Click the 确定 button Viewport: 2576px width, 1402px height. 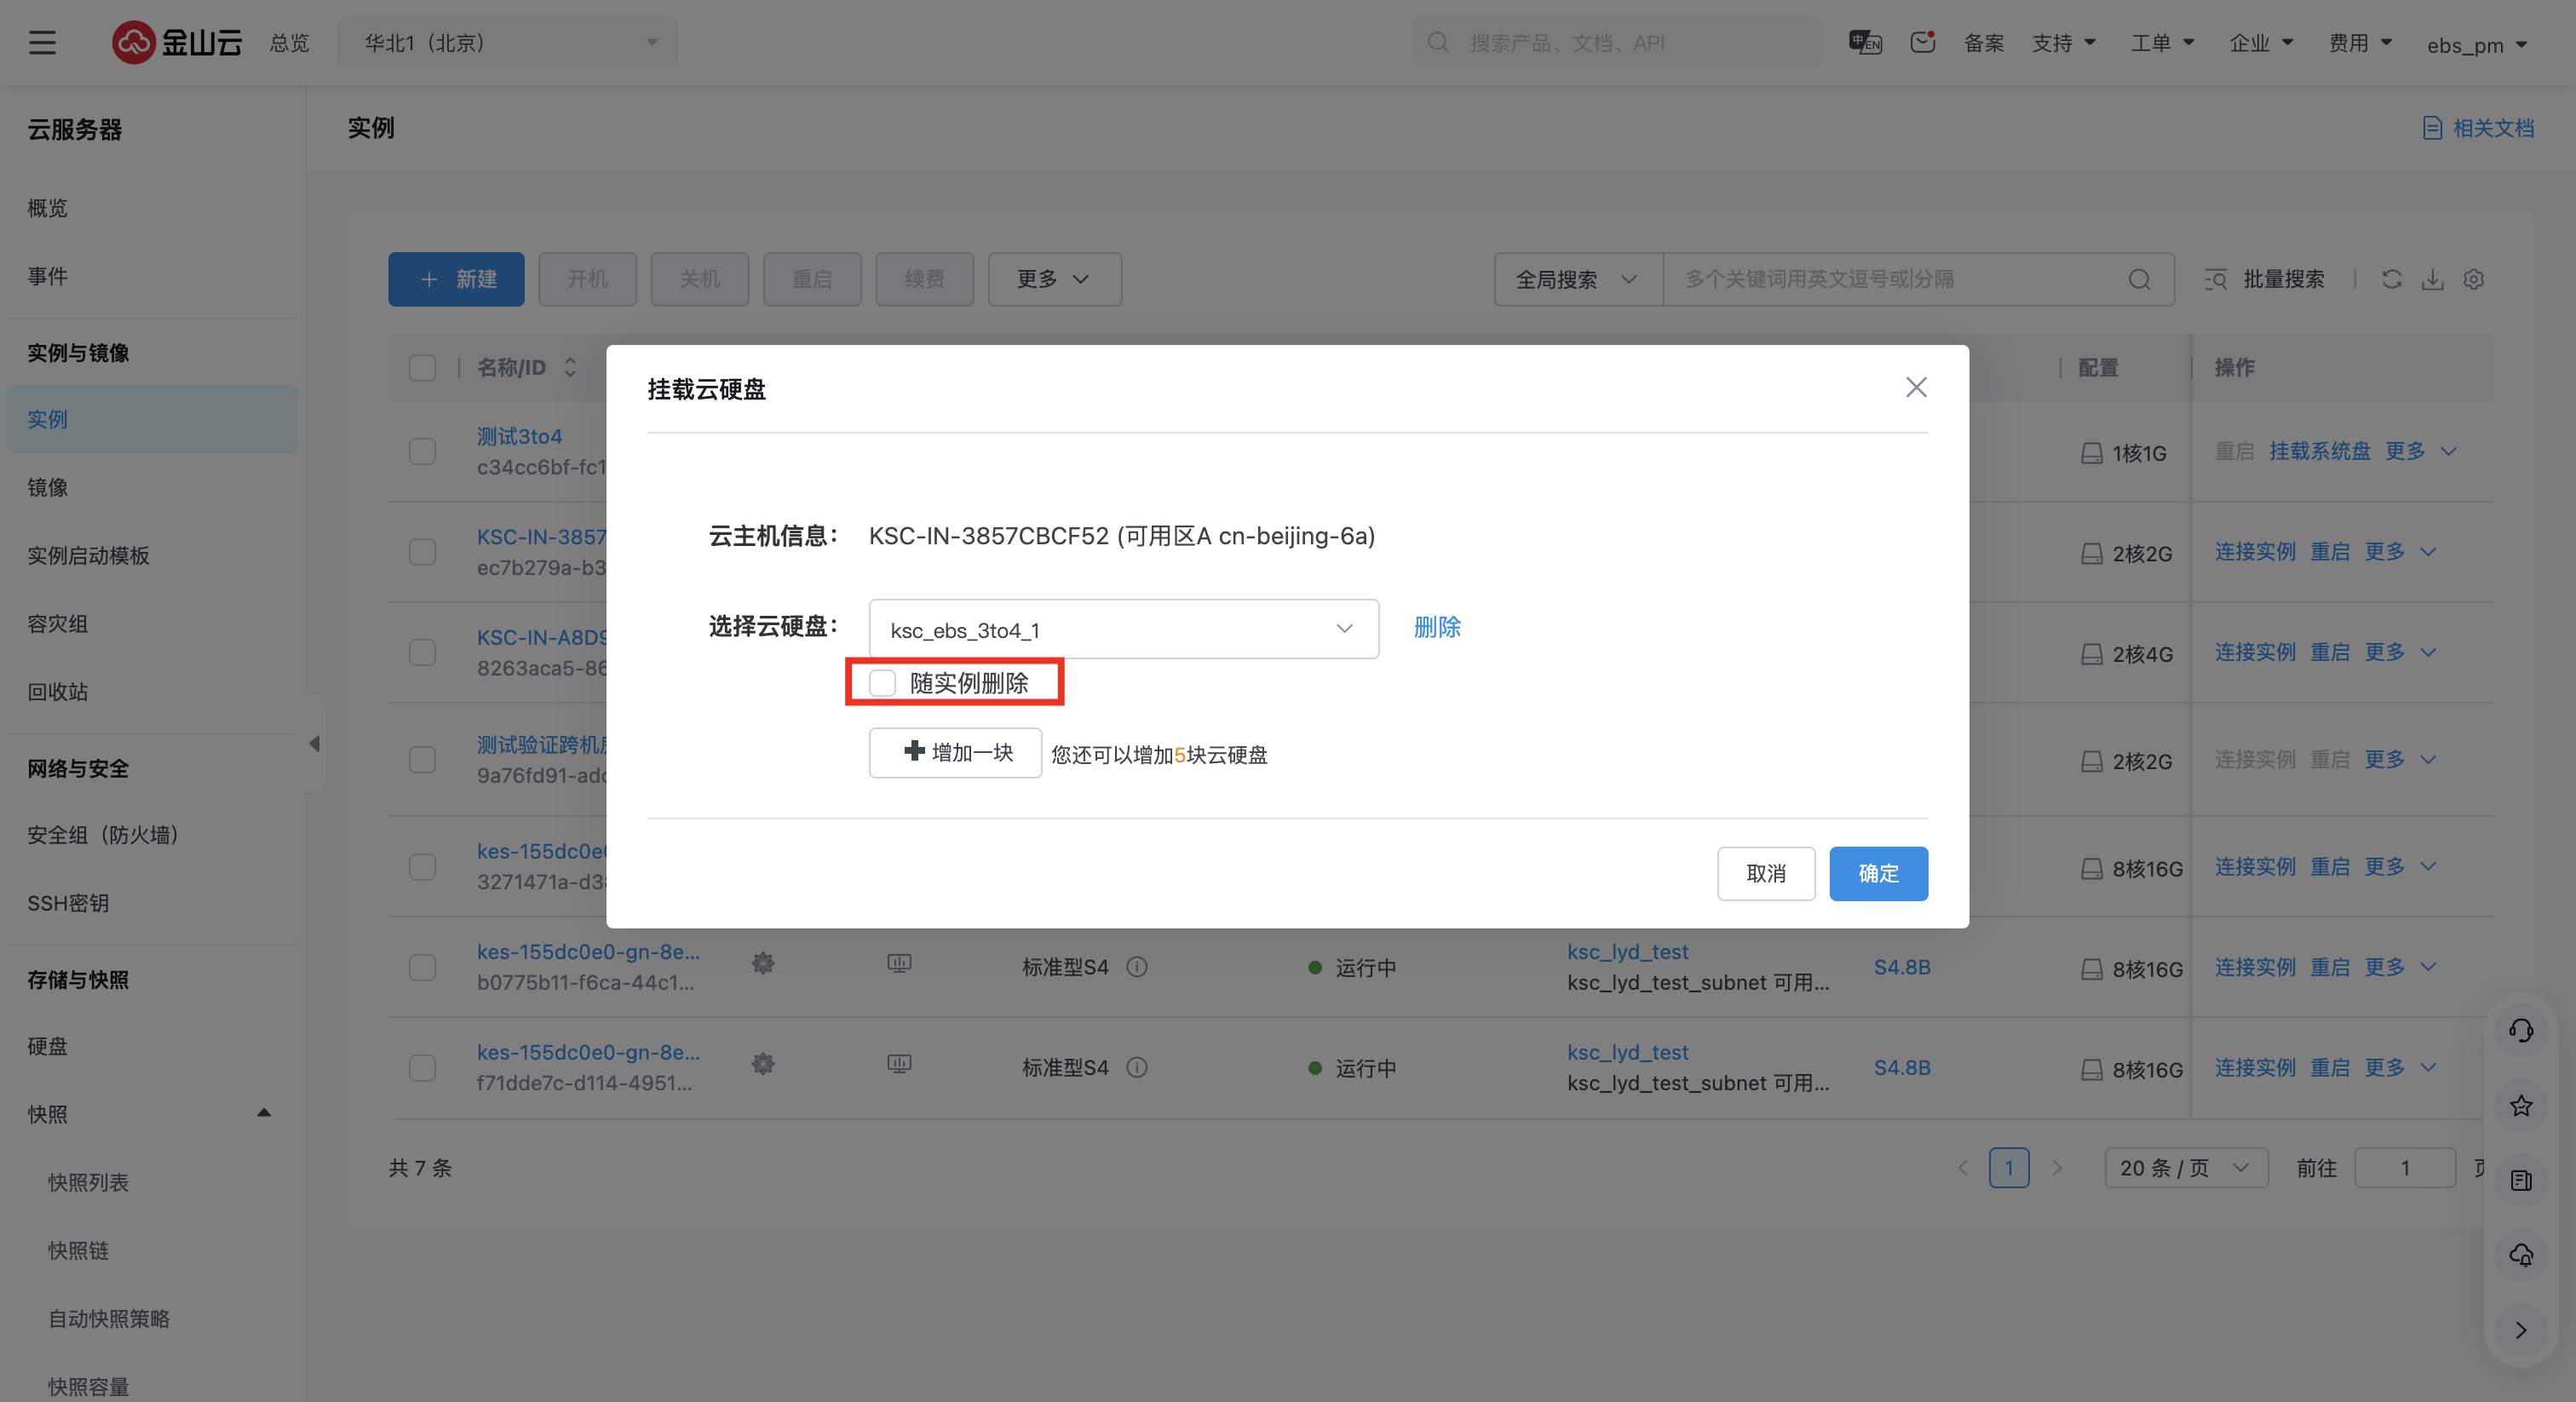(x=1877, y=873)
